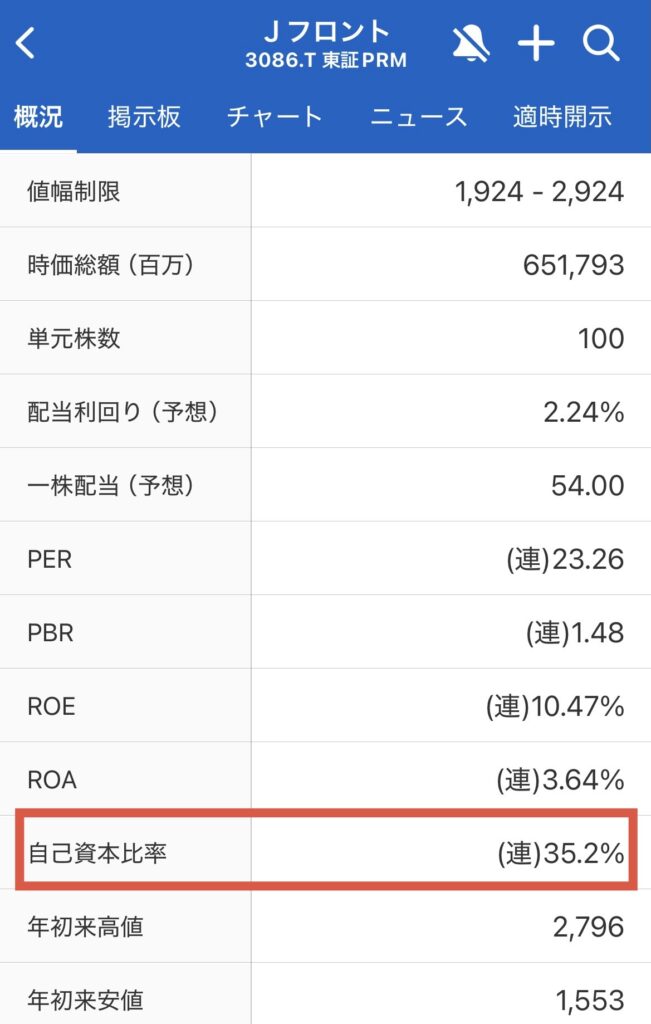651x1024 pixels.
Task: Open the 適時開示 tab
Action: [x=561, y=117]
